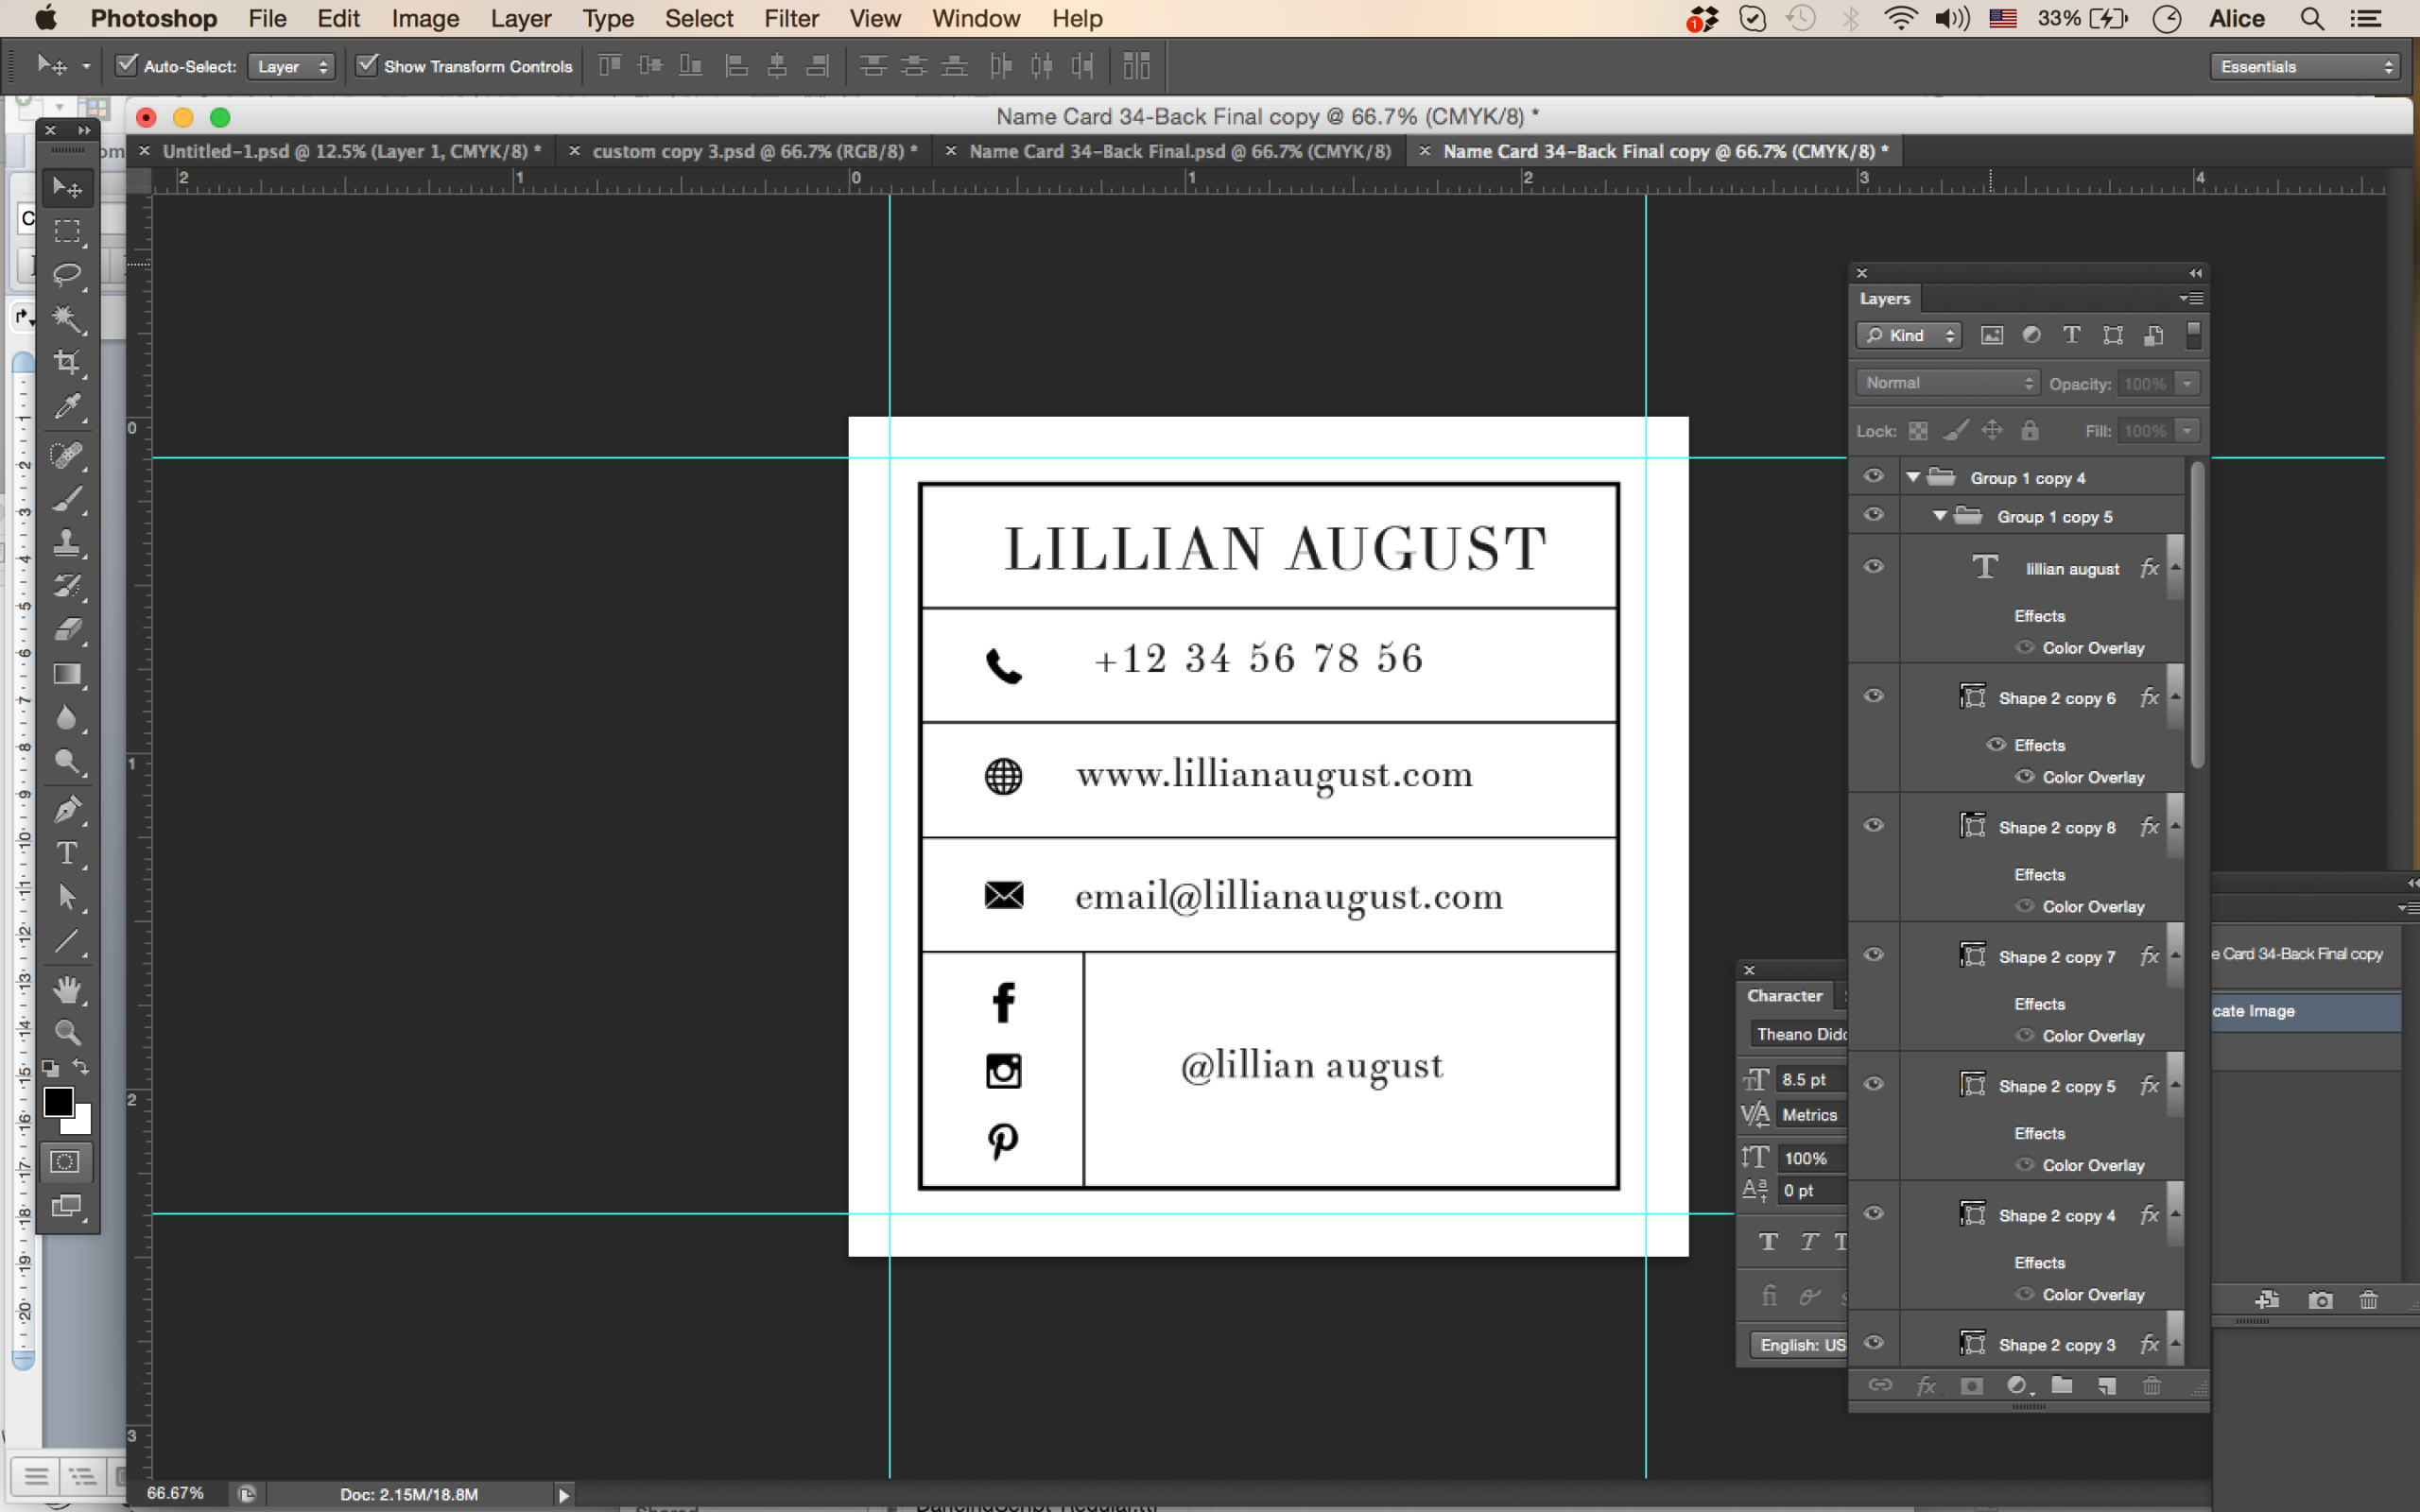
Task: Hide the Group 1 copy 4 group
Action: pyautogui.click(x=1874, y=476)
